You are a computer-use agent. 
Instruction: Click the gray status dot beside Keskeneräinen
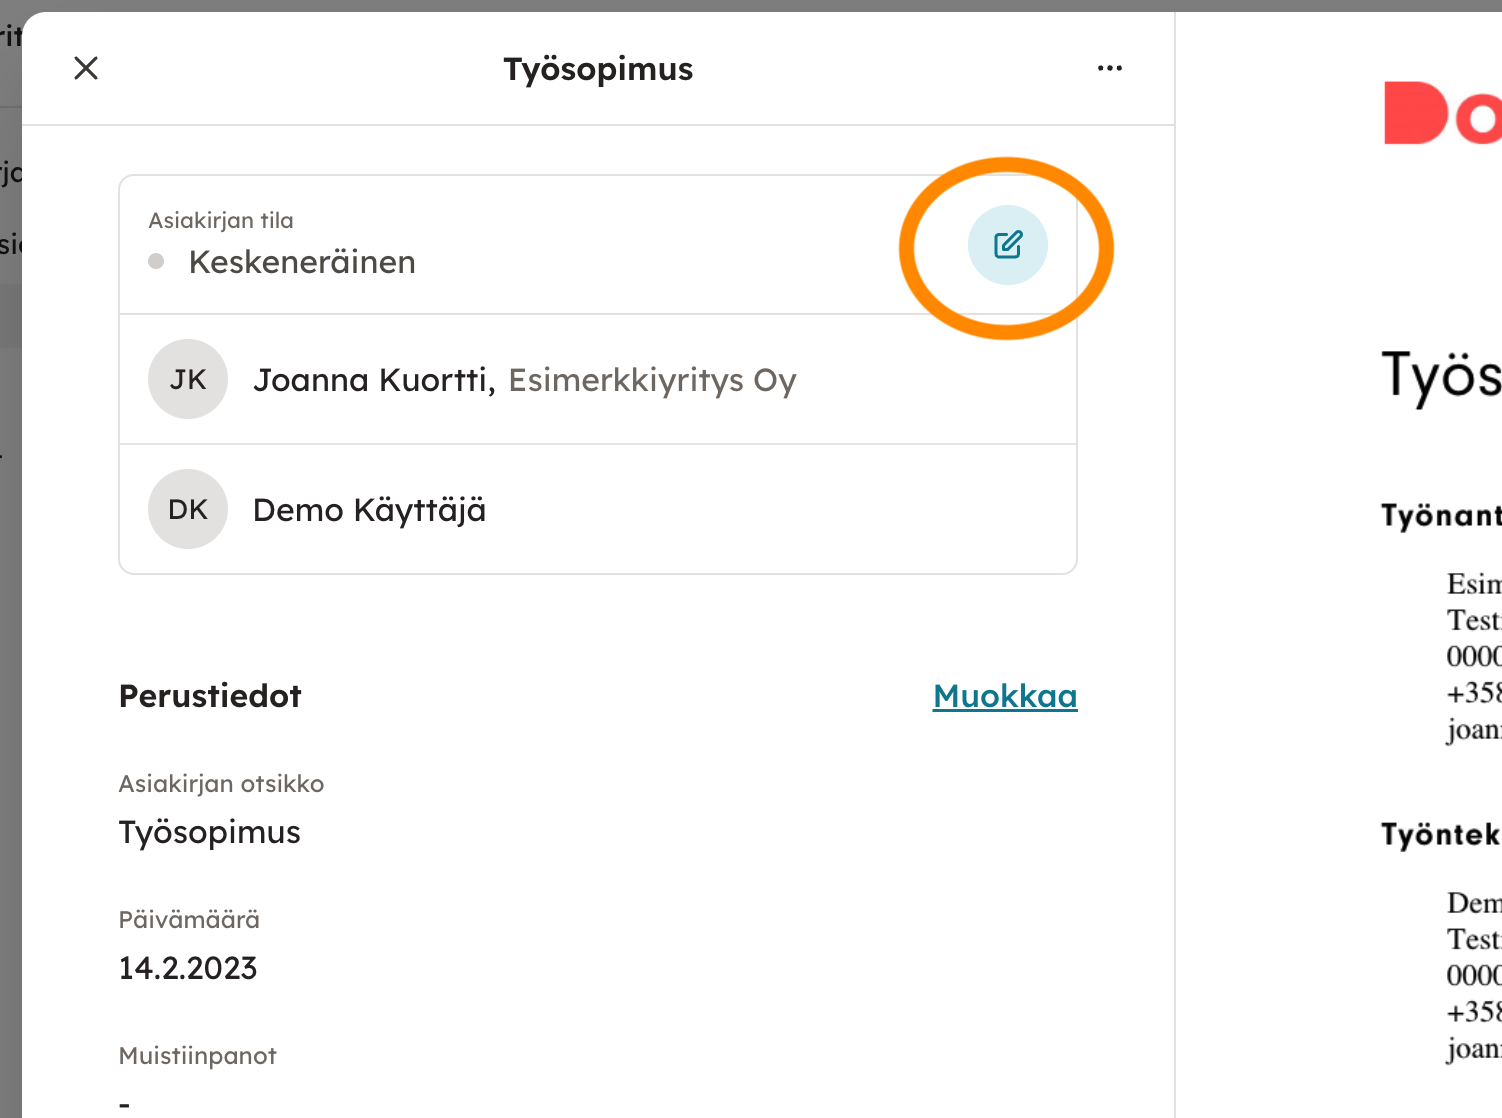(x=156, y=262)
